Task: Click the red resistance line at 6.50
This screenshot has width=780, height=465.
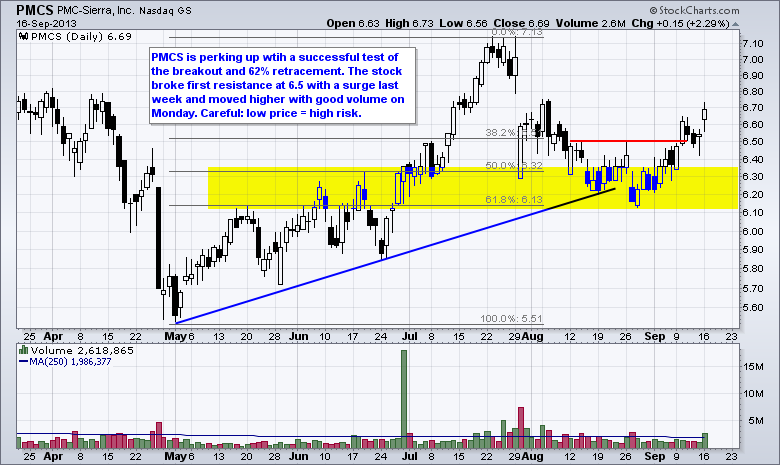Action: (x=629, y=141)
